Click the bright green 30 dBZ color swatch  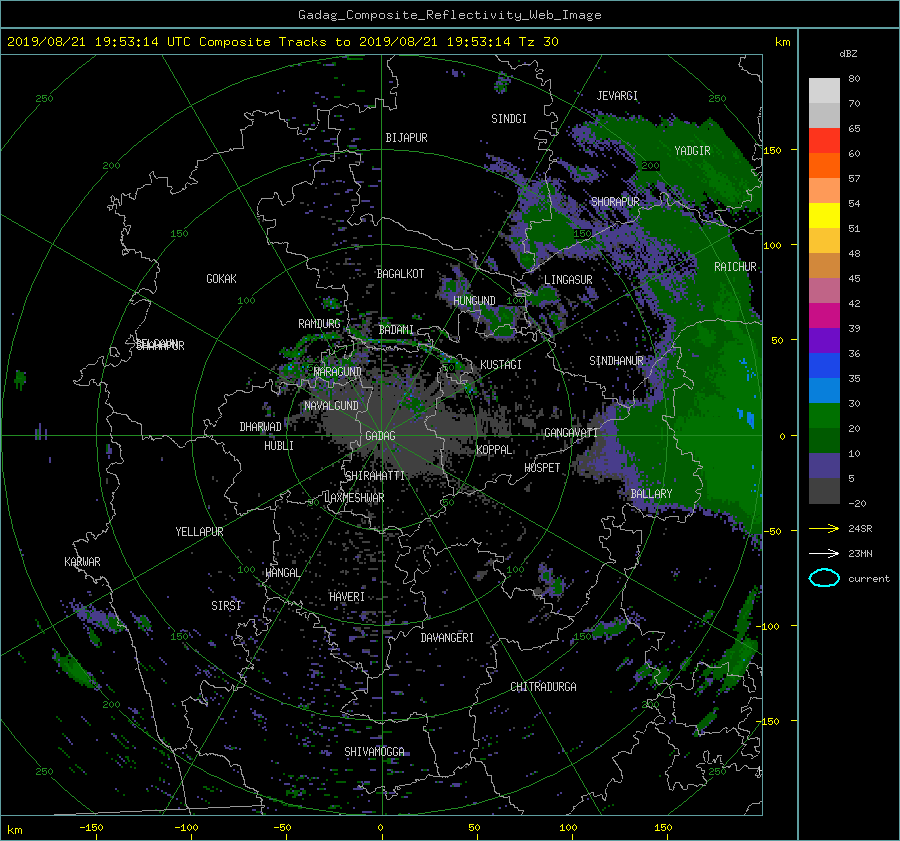[824, 416]
